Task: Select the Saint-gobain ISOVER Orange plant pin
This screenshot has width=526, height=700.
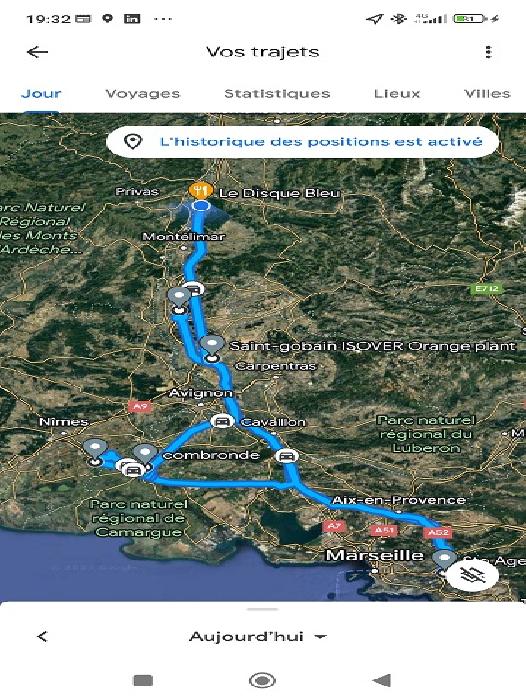Action: (212, 347)
